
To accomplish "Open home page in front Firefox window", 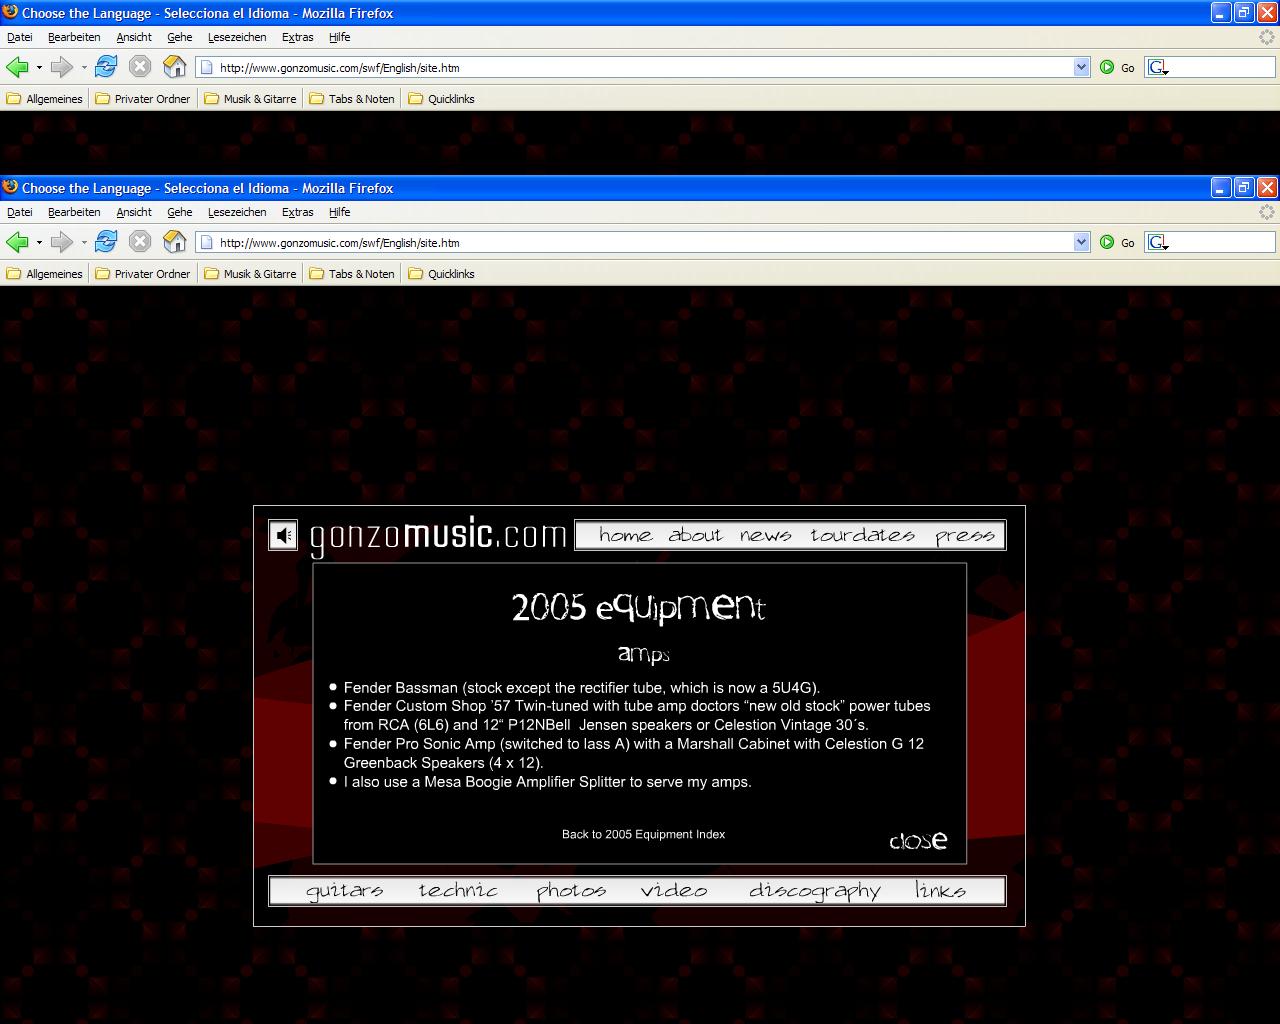I will (175, 242).
